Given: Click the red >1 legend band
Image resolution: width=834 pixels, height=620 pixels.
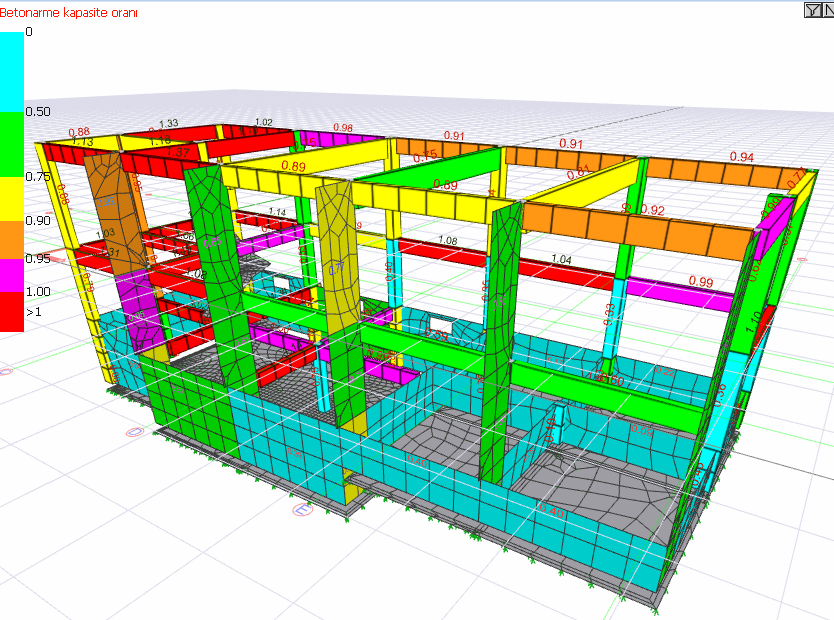Looking at the screenshot, I should click(11, 312).
